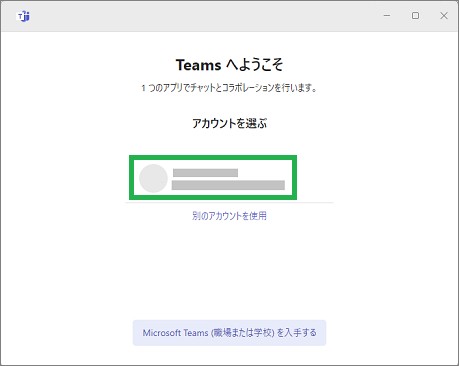Click the Teams logo icon in title bar
Image resolution: width=459 pixels, height=366 pixels.
24,16
